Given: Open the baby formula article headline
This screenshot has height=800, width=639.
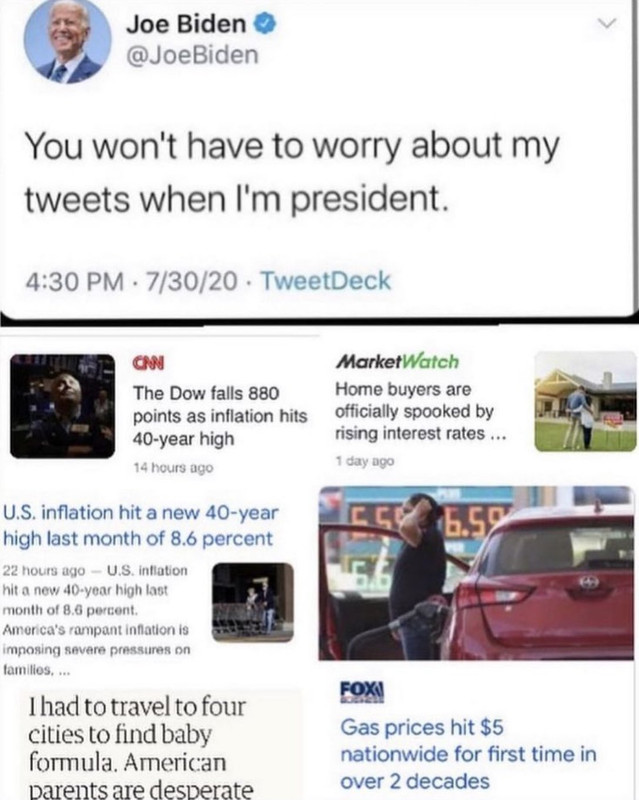Looking at the screenshot, I should [x=141, y=748].
